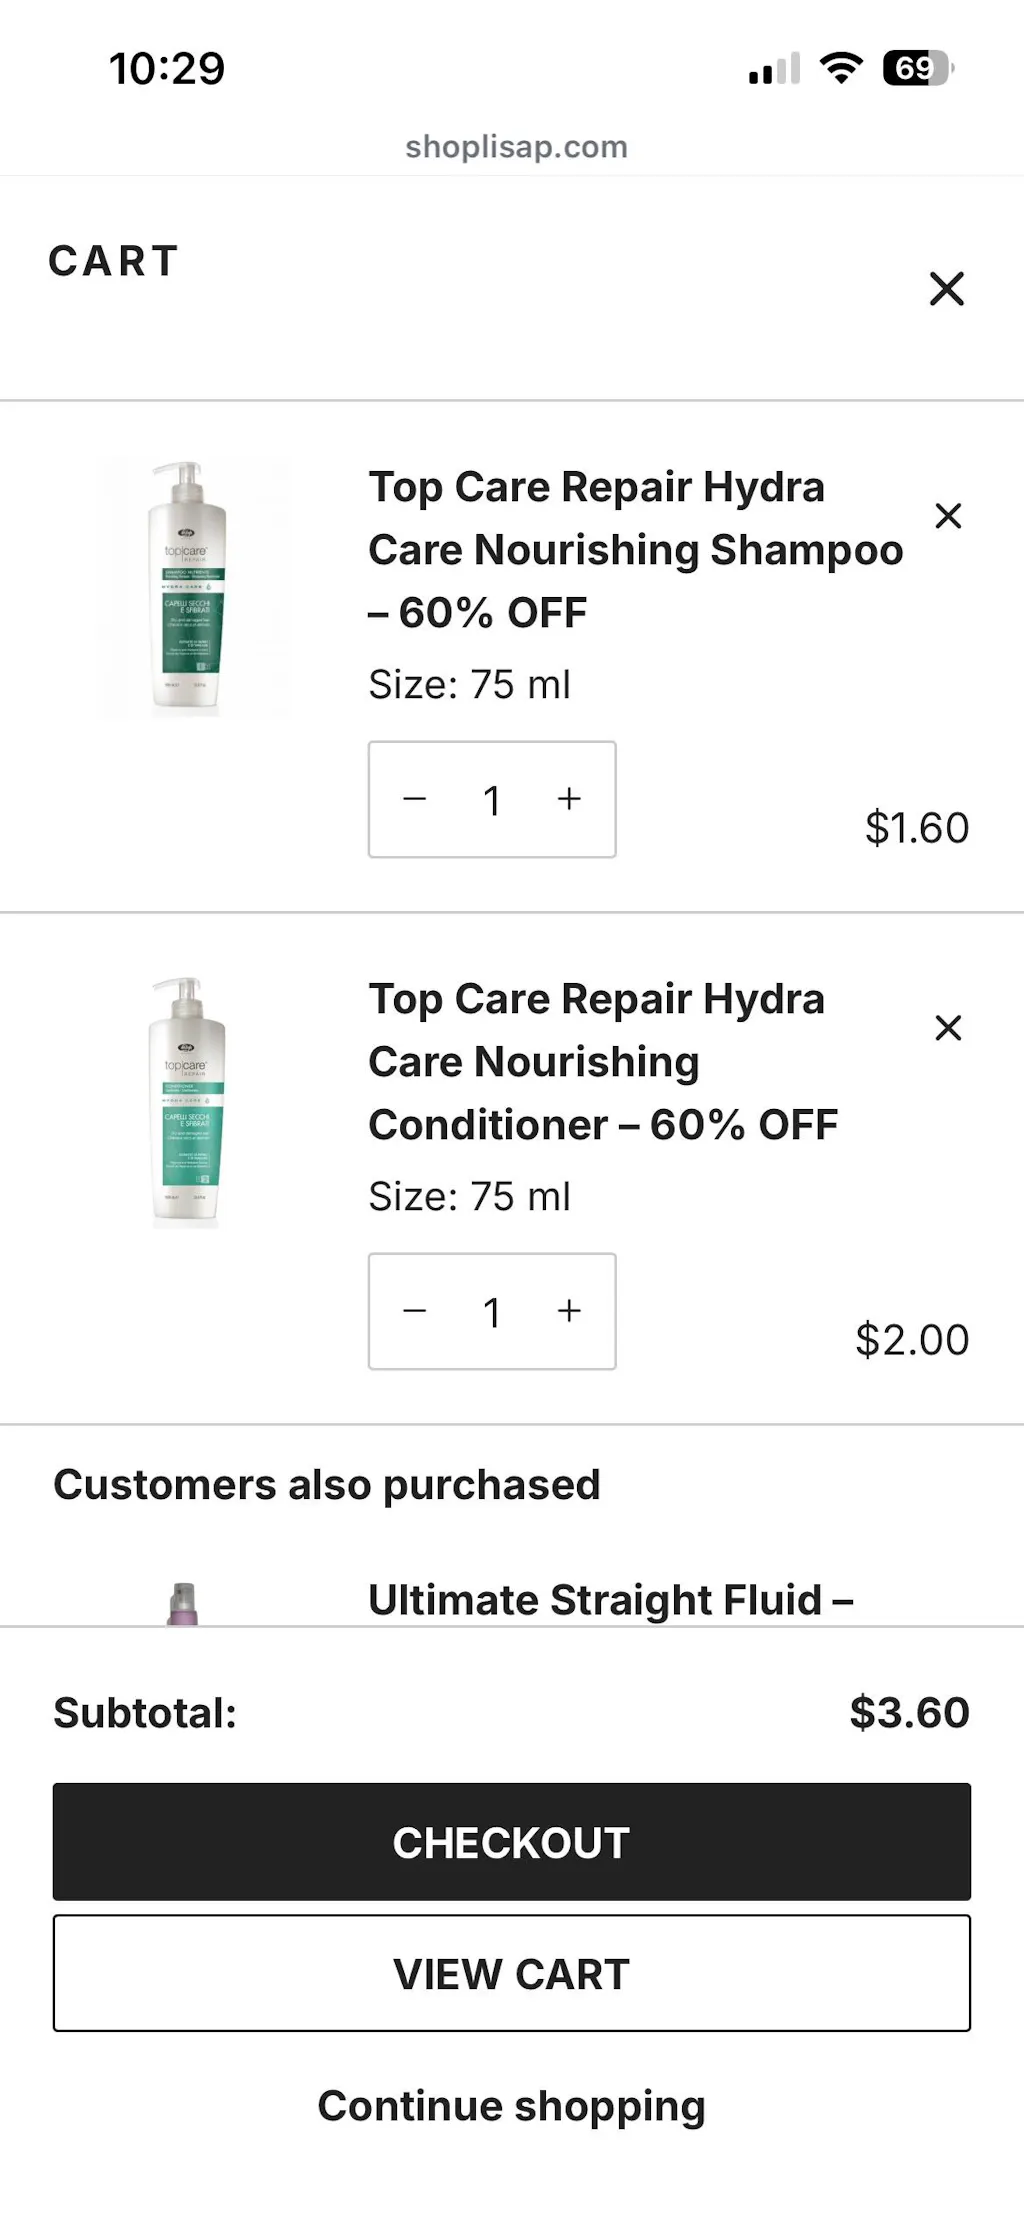Tap the battery indicator in status bar
The image size is (1024, 2216).
pyautogui.click(x=917, y=68)
